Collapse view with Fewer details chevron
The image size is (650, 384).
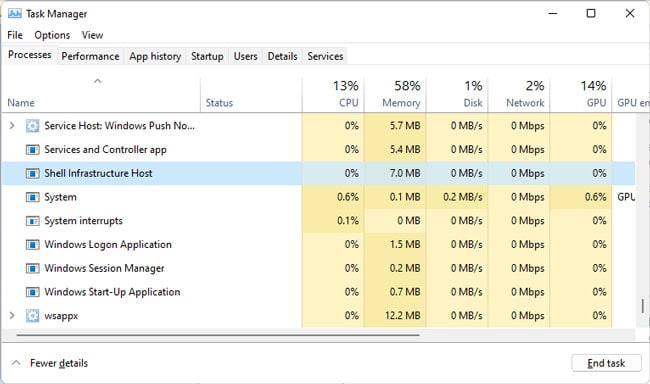(16, 363)
